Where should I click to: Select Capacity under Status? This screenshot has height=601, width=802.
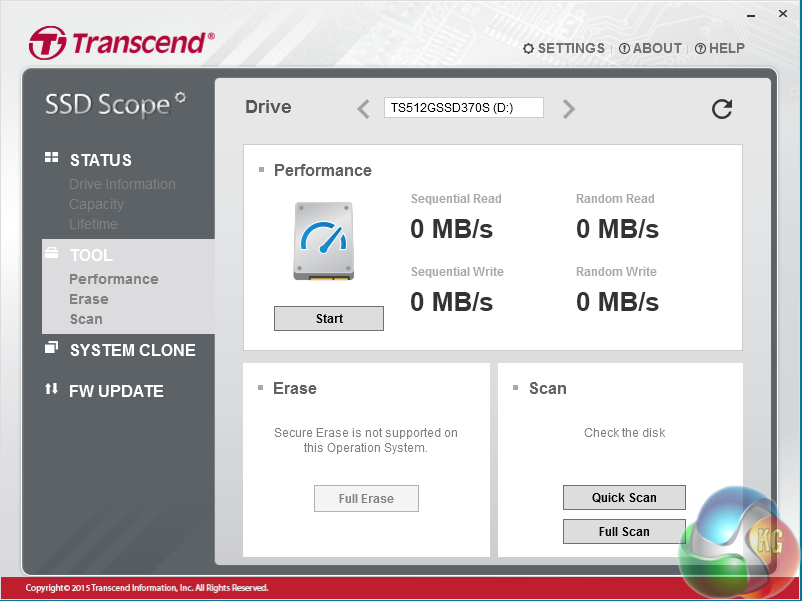click(96, 204)
